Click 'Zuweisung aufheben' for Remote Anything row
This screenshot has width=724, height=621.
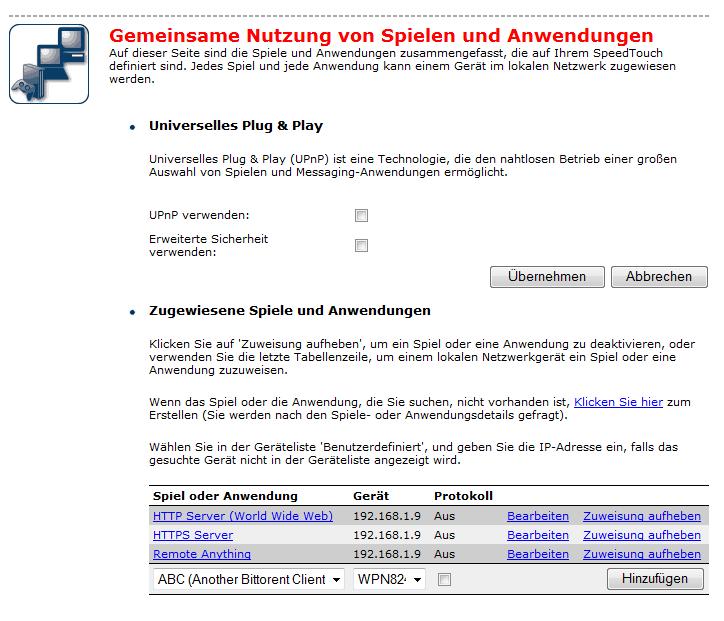642,554
